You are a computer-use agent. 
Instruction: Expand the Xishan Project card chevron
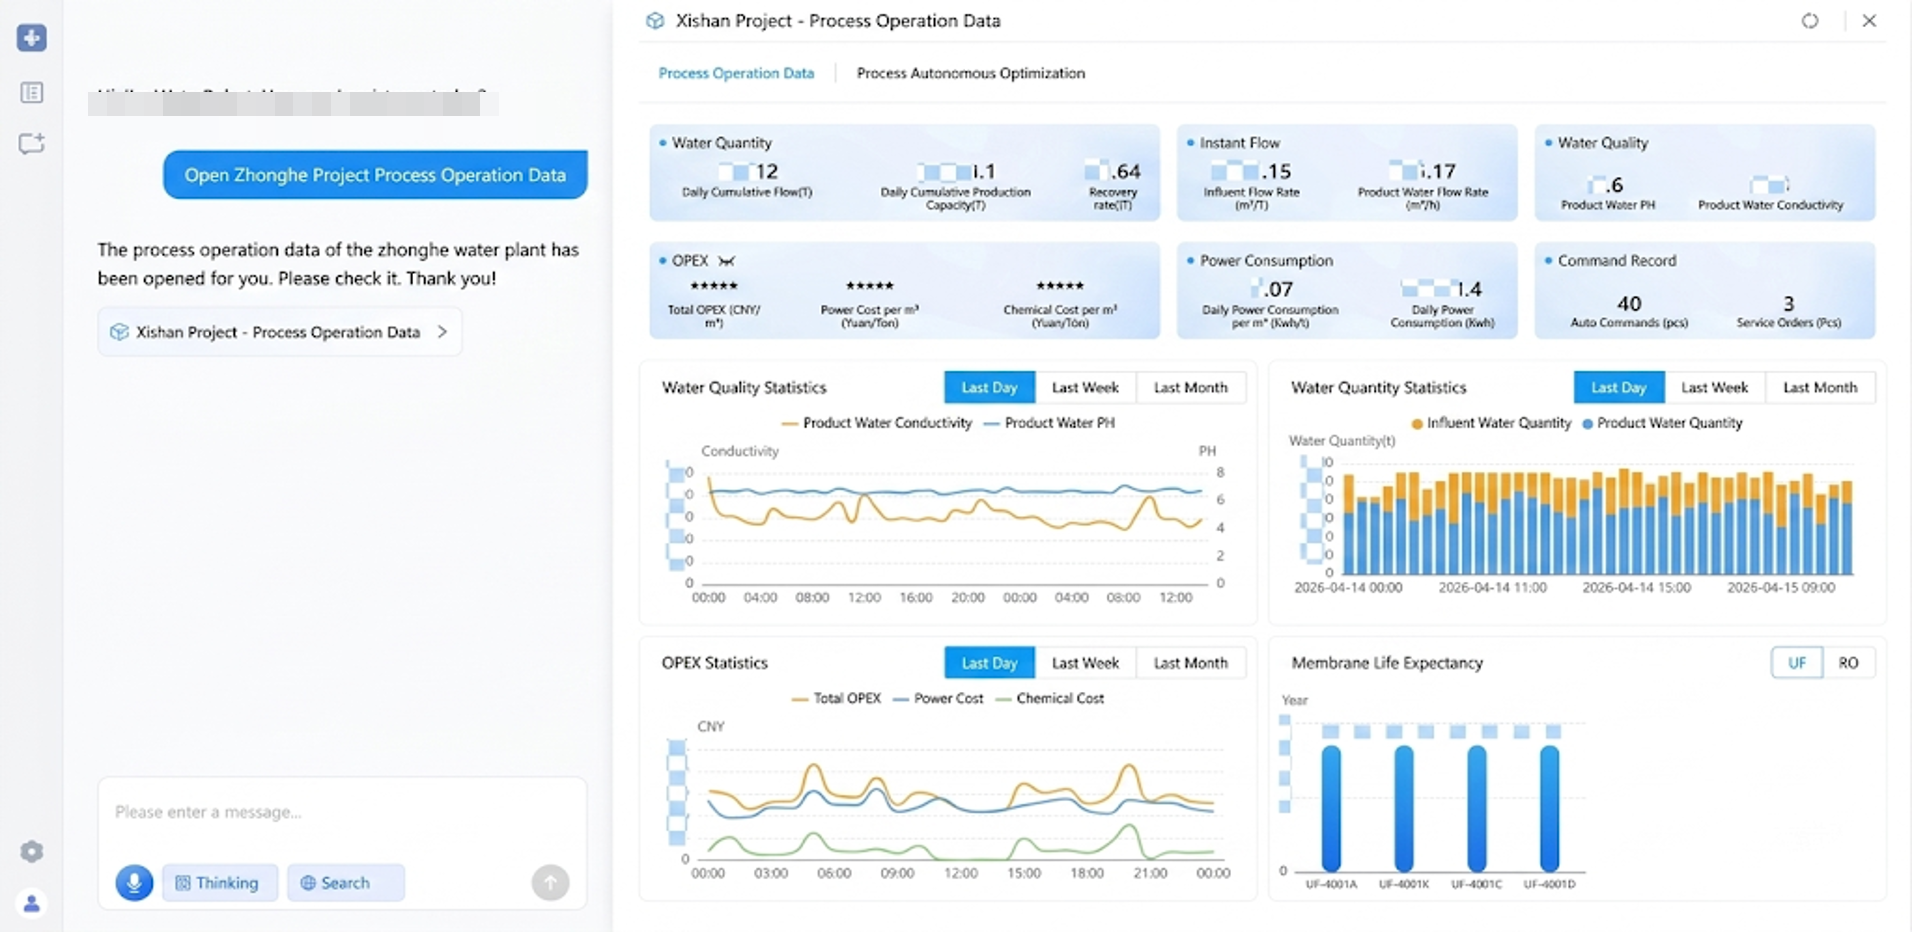(442, 332)
